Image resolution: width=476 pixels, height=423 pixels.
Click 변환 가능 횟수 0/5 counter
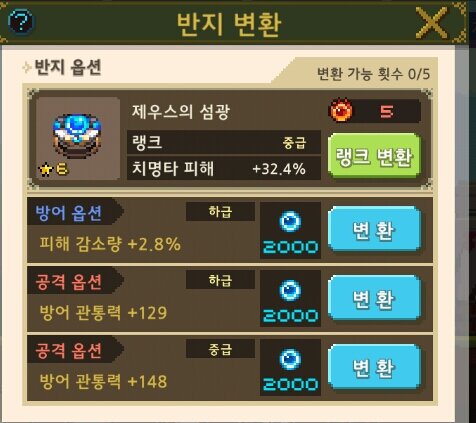[x=373, y=74]
